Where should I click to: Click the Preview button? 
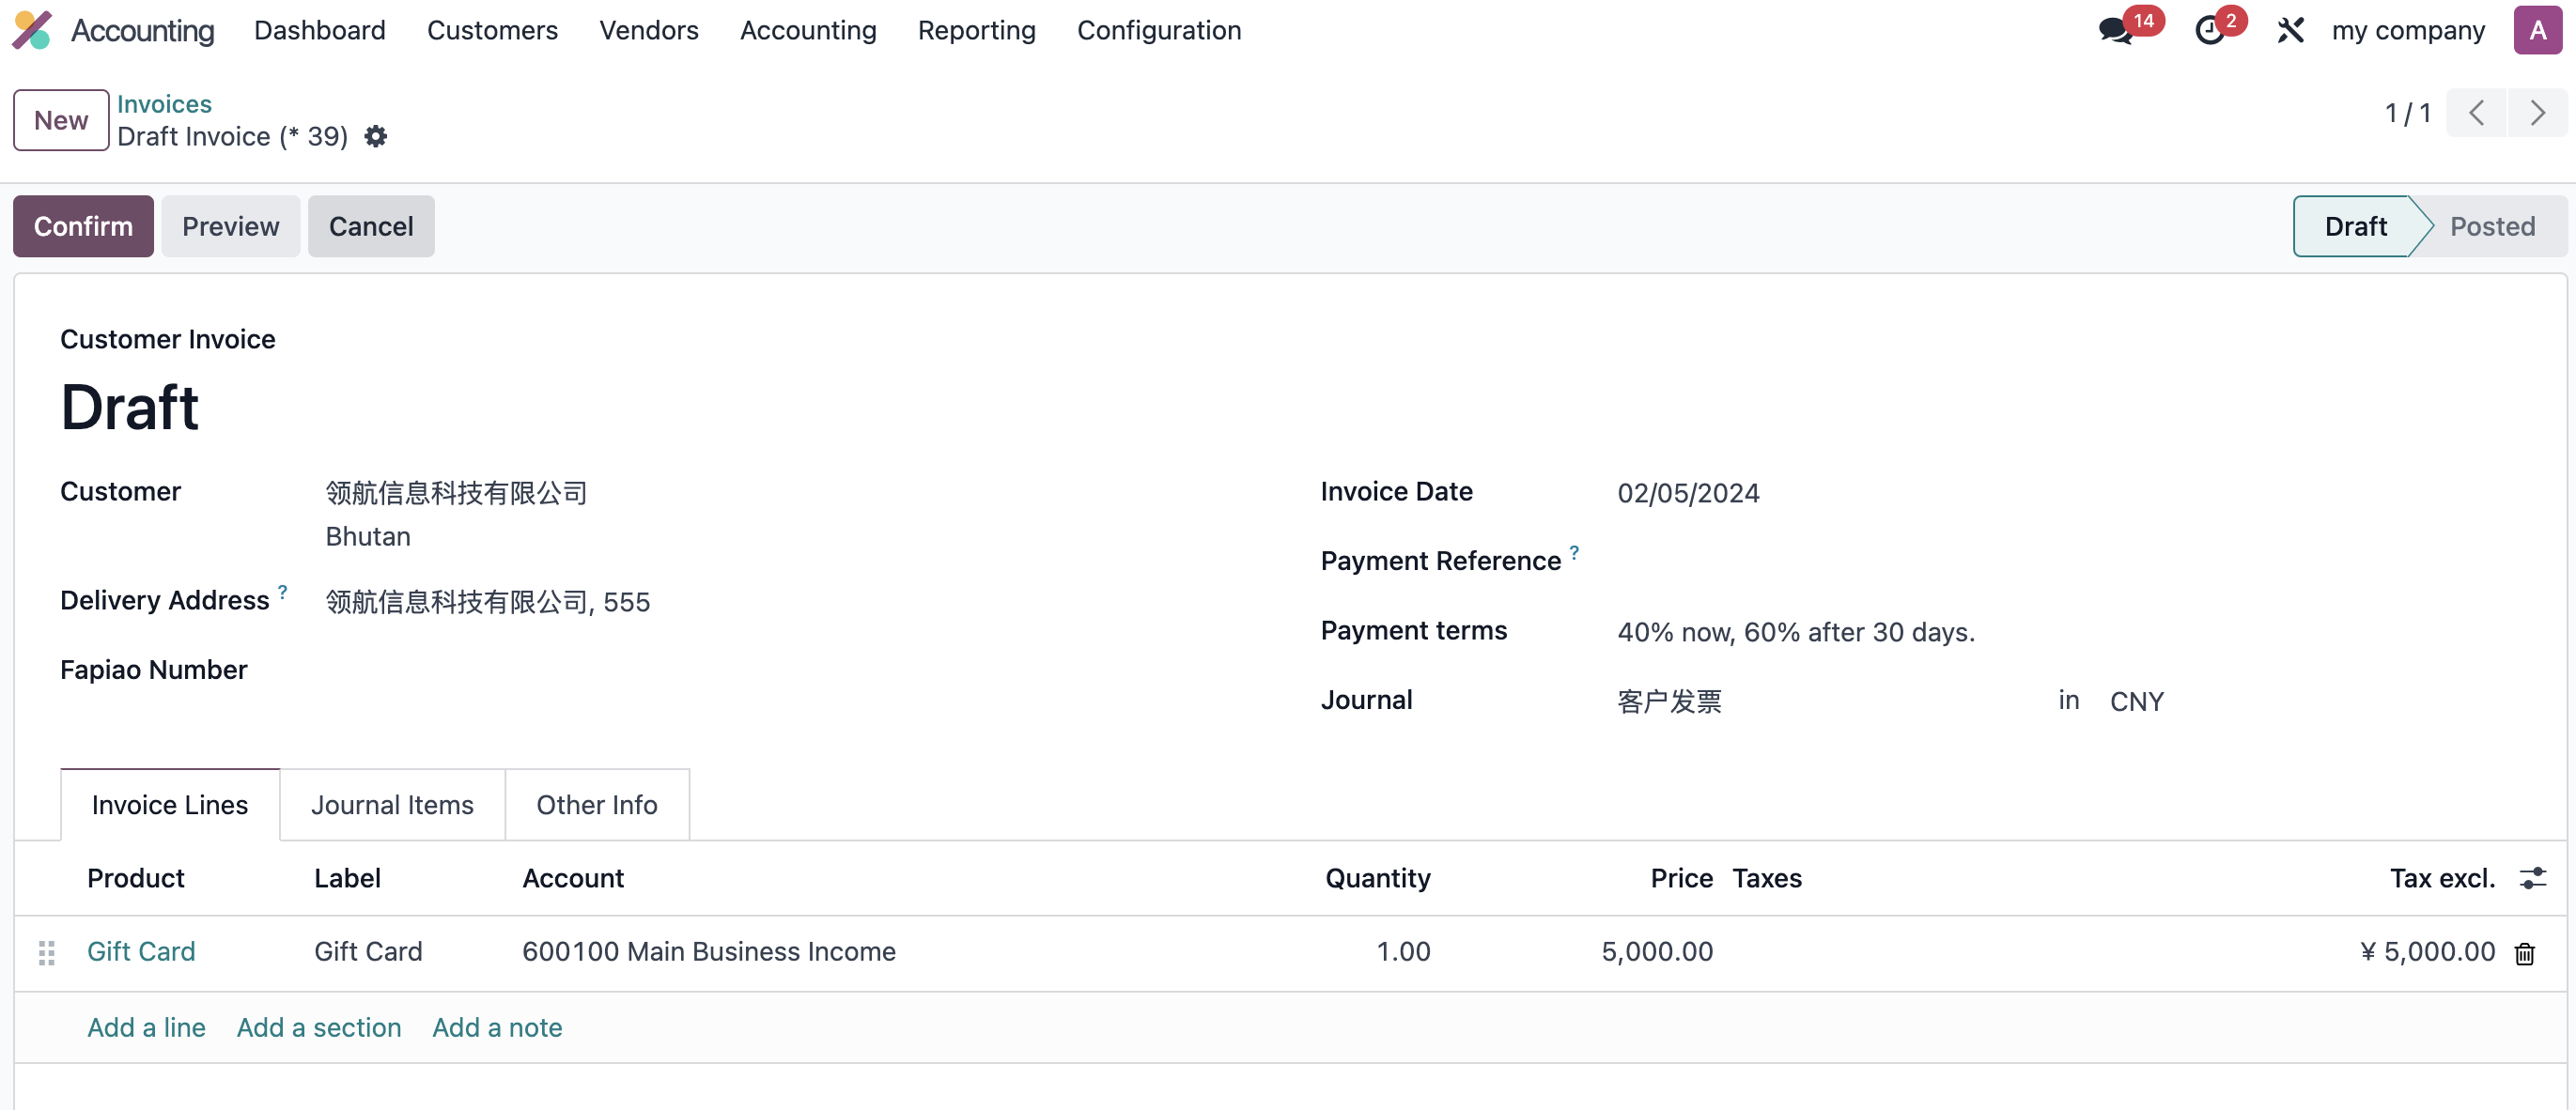coord(230,226)
